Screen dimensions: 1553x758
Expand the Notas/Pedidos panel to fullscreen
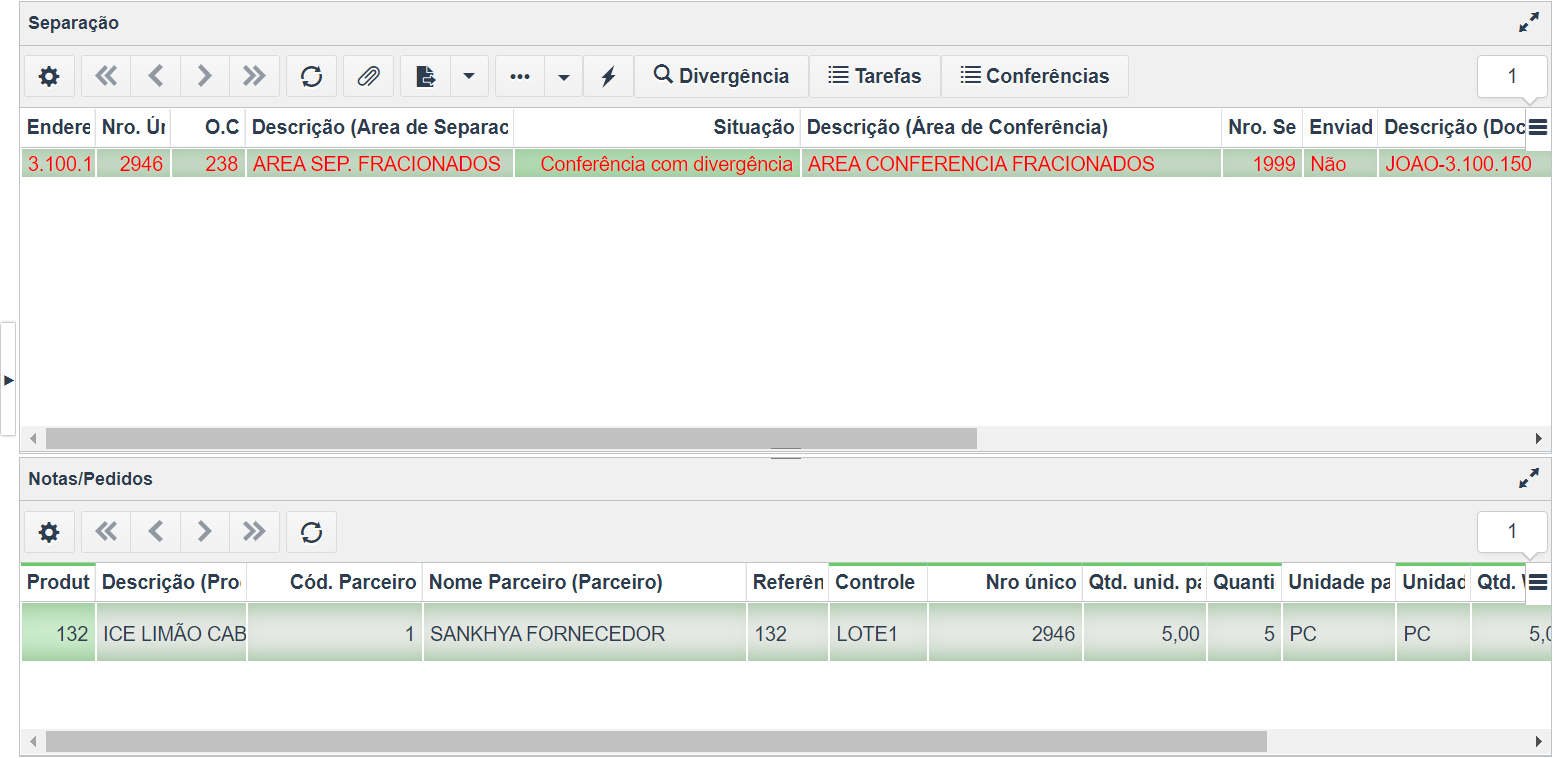pos(1529,479)
